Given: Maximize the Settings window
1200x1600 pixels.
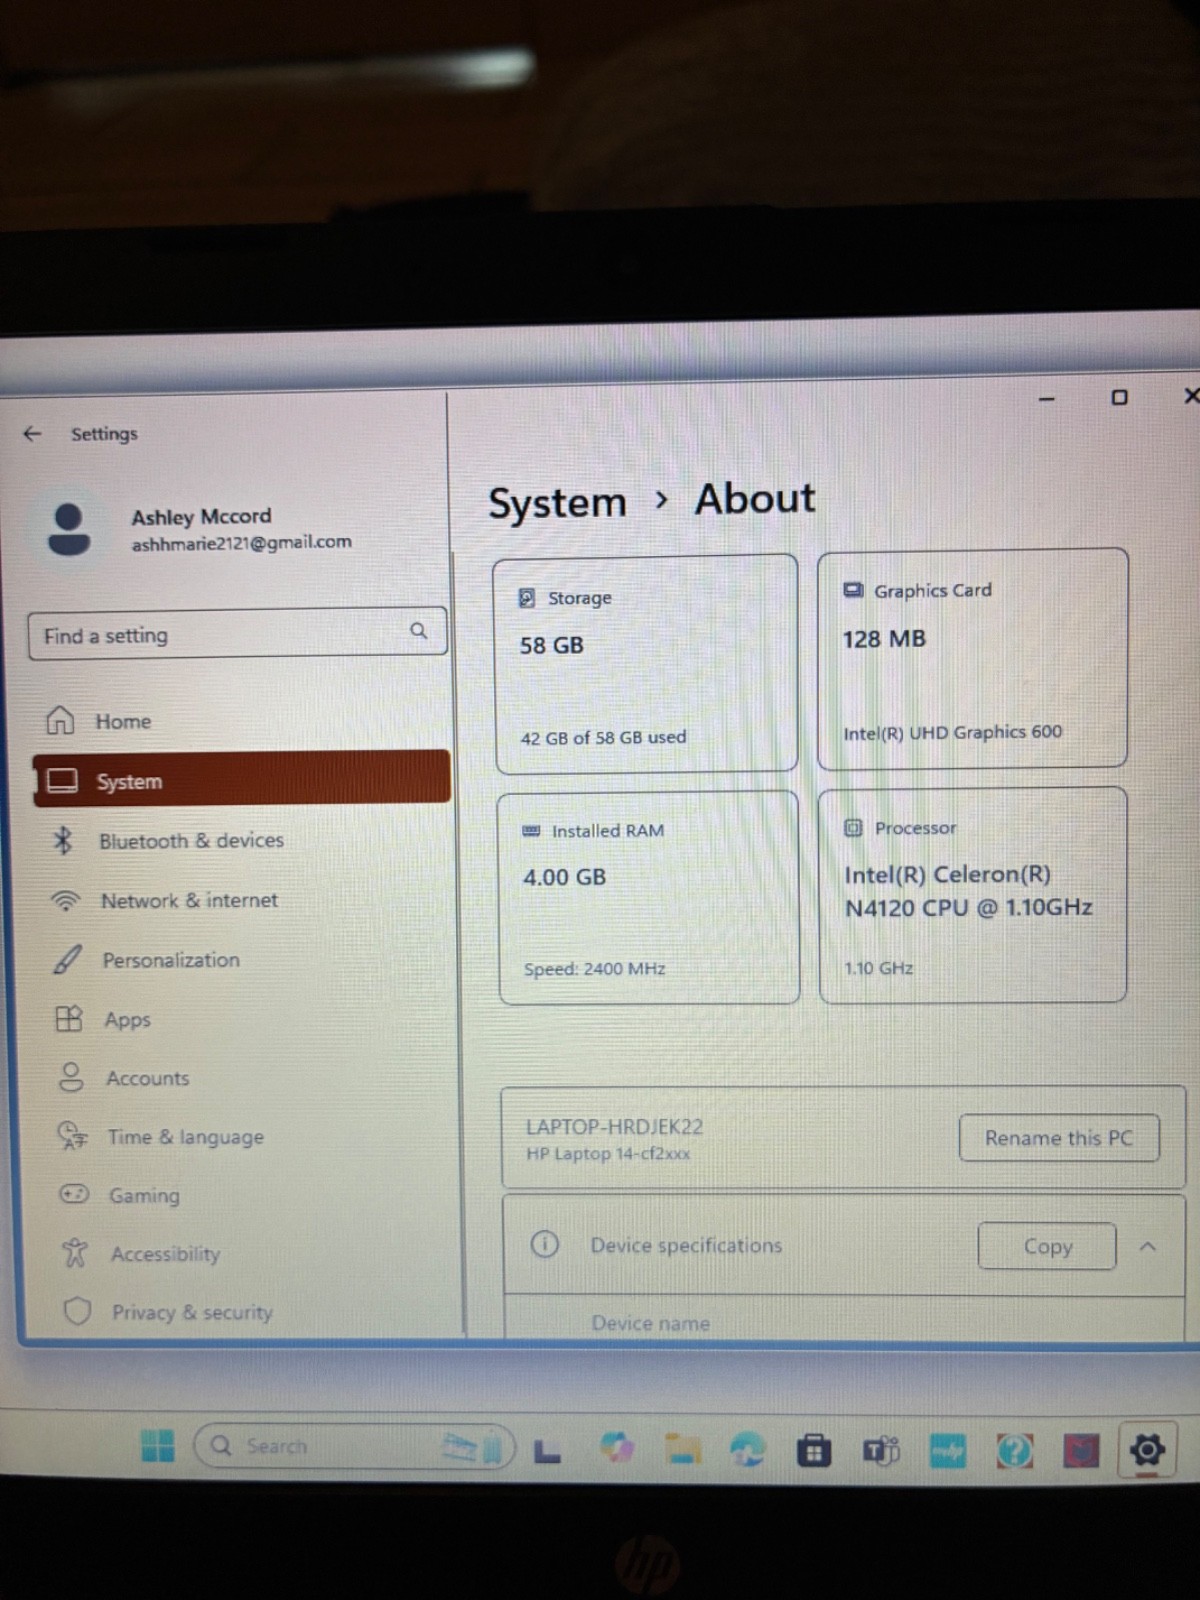Looking at the screenshot, I should 1119,397.
